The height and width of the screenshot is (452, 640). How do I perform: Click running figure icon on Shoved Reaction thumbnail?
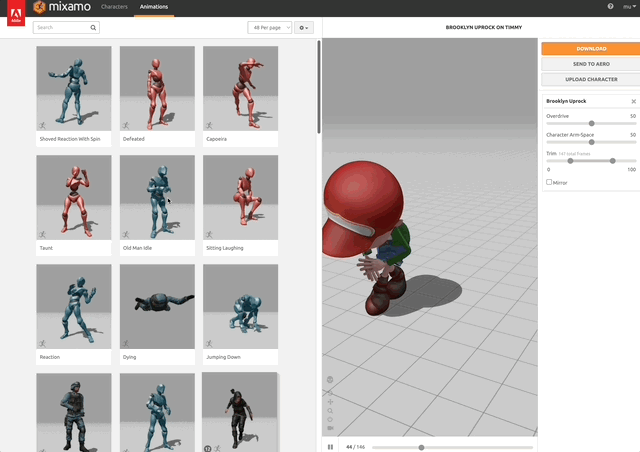click(42, 125)
